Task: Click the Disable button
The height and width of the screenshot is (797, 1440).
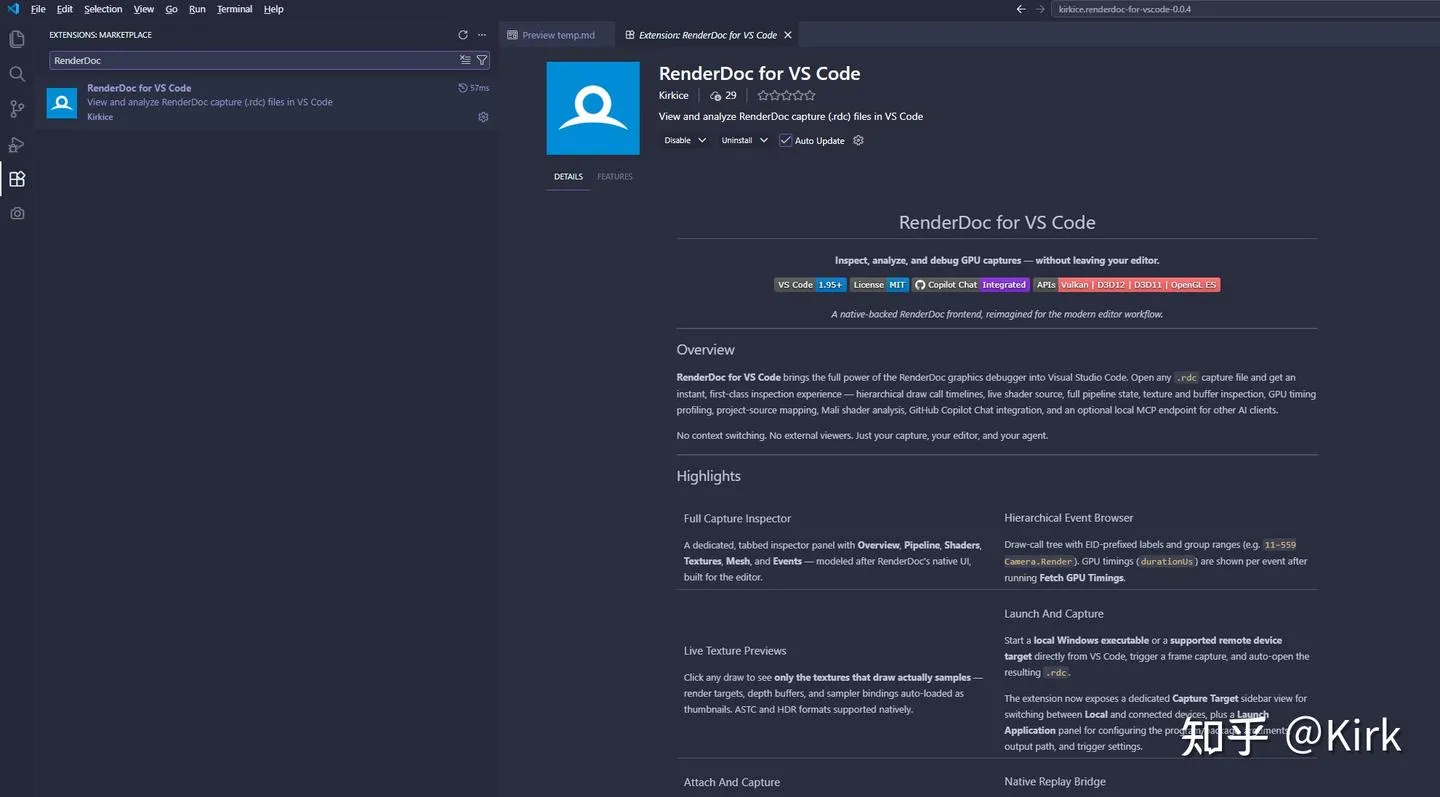Action: point(677,141)
